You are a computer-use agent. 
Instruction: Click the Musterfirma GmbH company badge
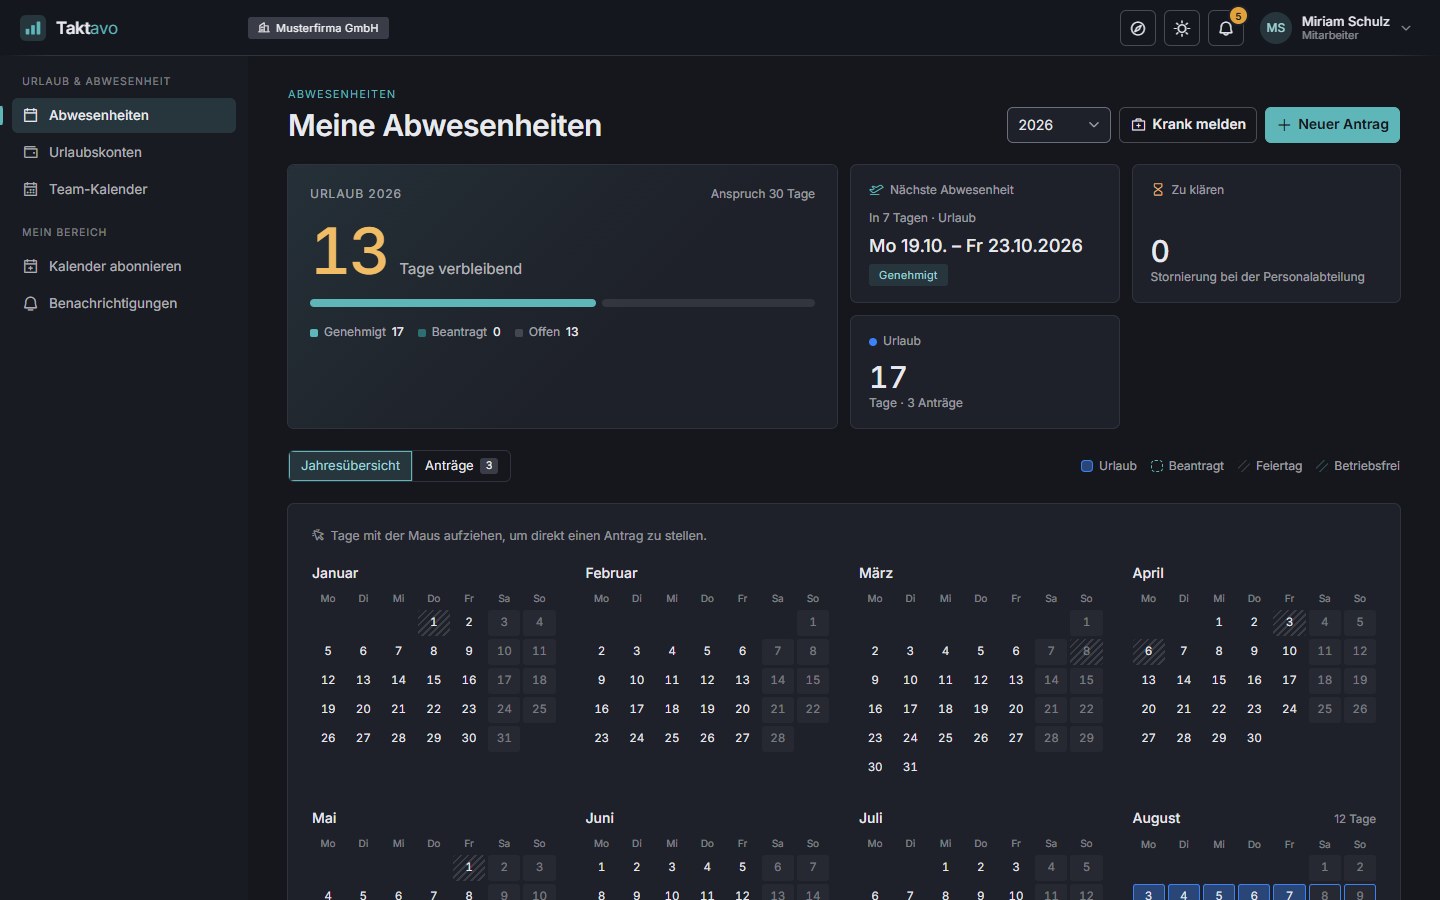(x=318, y=28)
